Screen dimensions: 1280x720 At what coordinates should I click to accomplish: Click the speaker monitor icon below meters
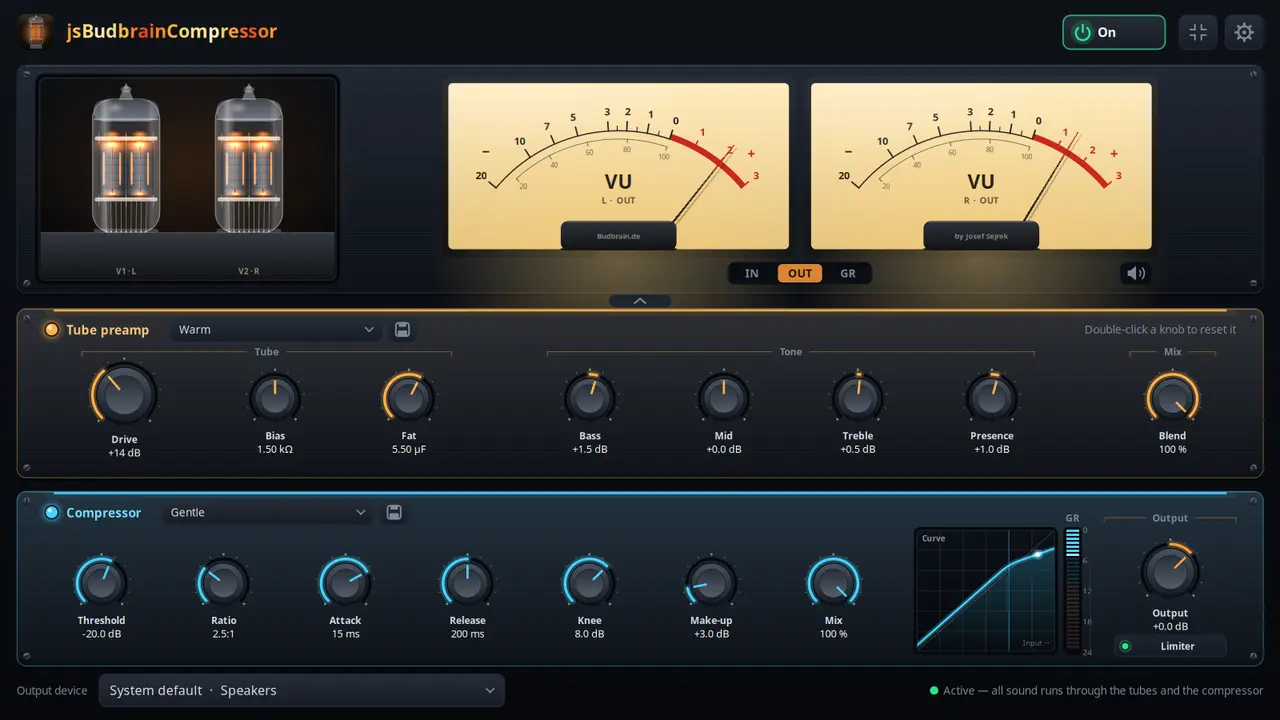pyautogui.click(x=1135, y=273)
